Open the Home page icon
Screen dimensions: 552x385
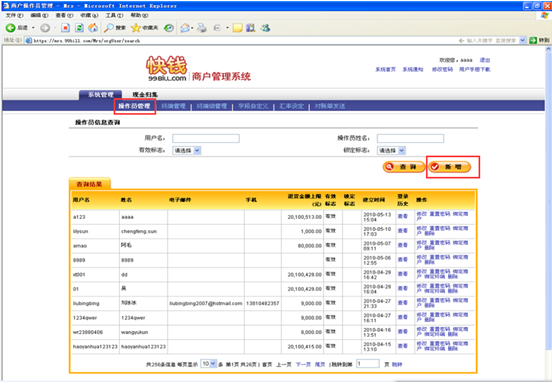(93, 28)
